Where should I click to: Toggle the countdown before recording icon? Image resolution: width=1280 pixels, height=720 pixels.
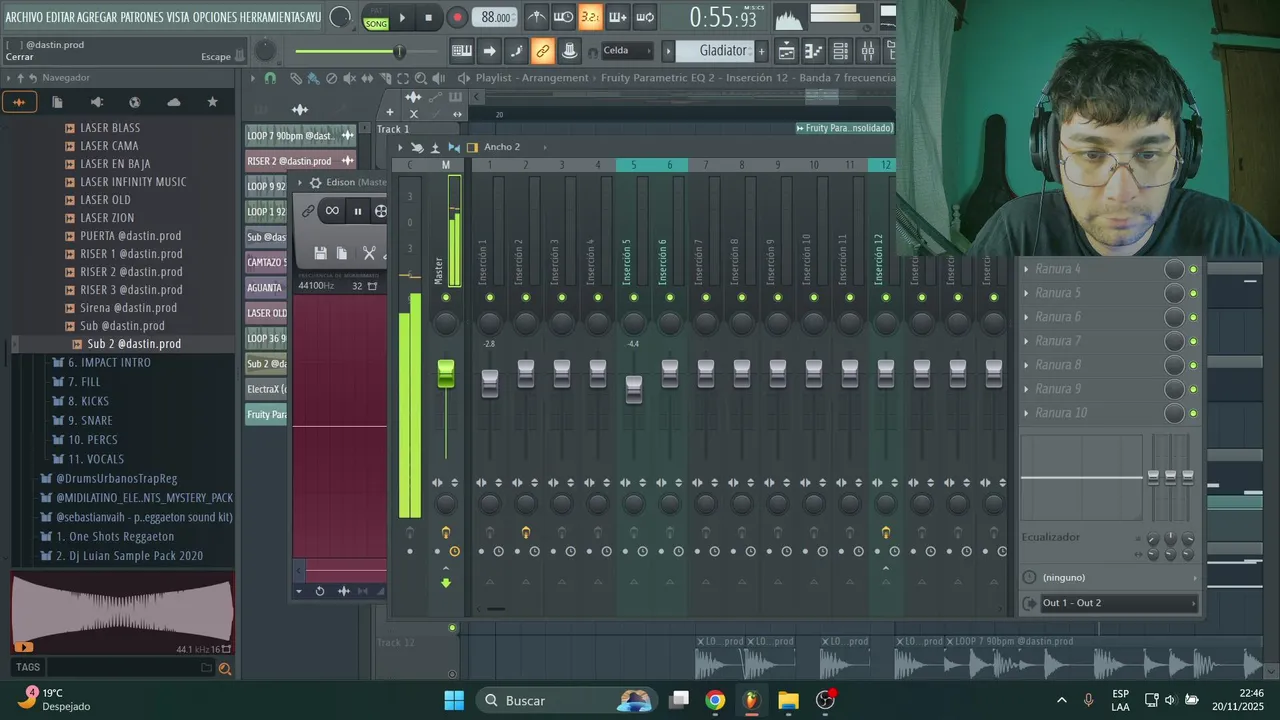pos(591,17)
